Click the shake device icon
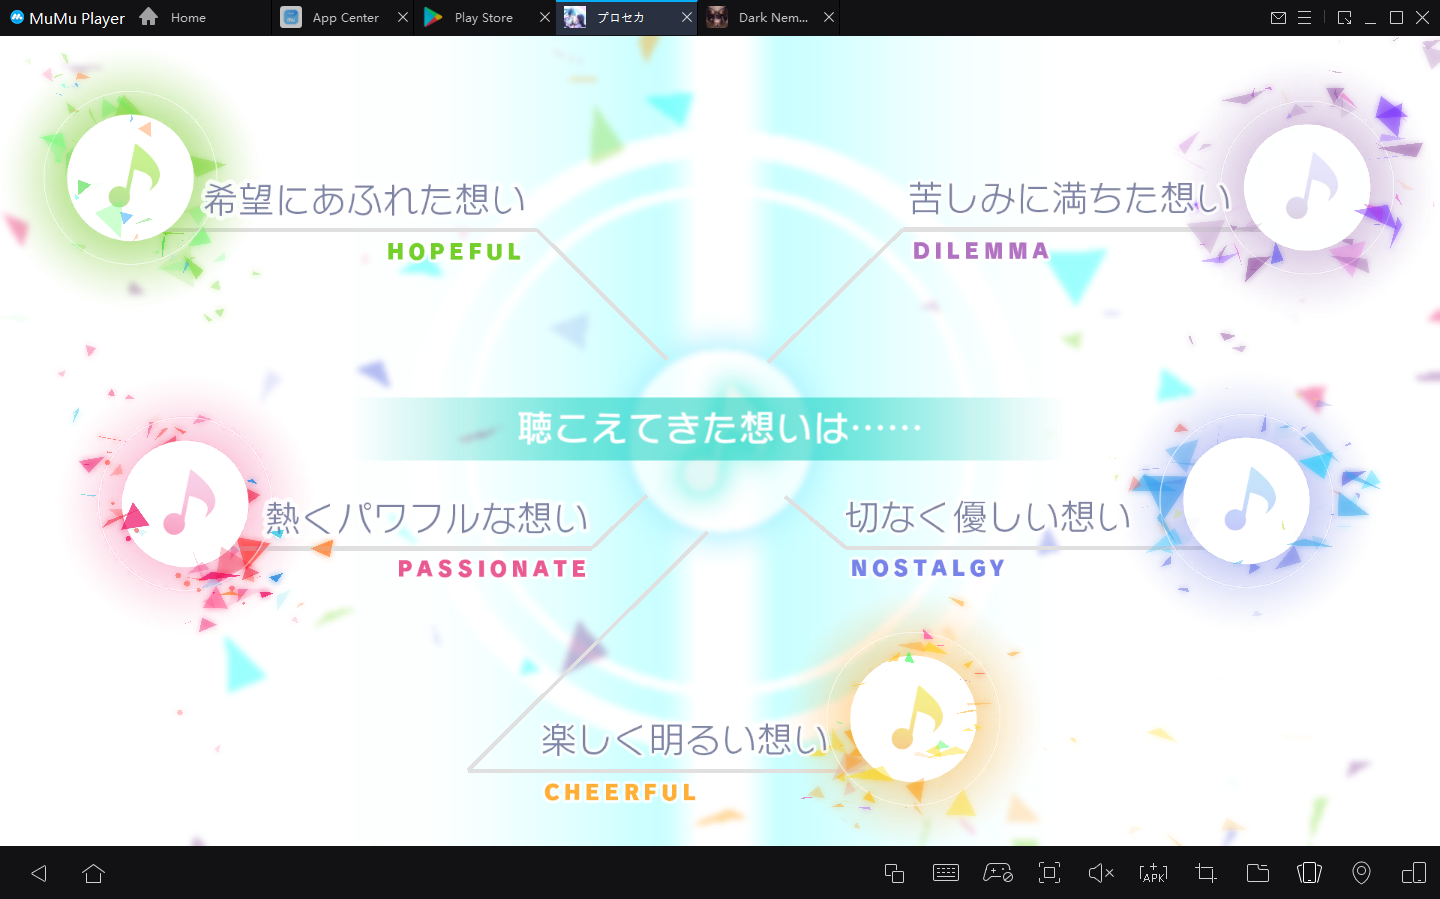Viewport: 1440px width, 899px height. point(1309,873)
